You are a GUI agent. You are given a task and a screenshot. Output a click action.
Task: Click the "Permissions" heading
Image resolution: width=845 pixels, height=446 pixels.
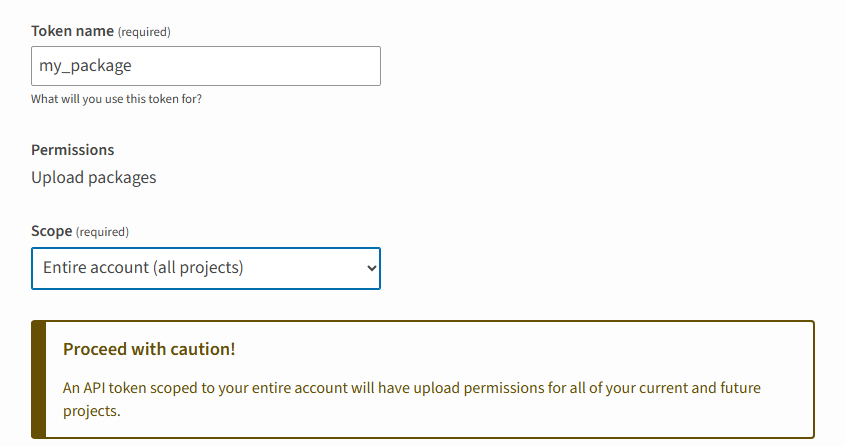72,150
